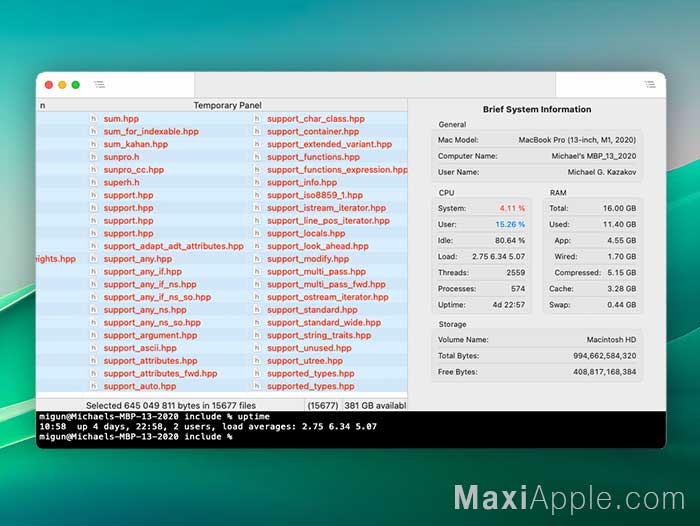
Task: Click the terminal prompt line to focus input
Action: point(136,437)
